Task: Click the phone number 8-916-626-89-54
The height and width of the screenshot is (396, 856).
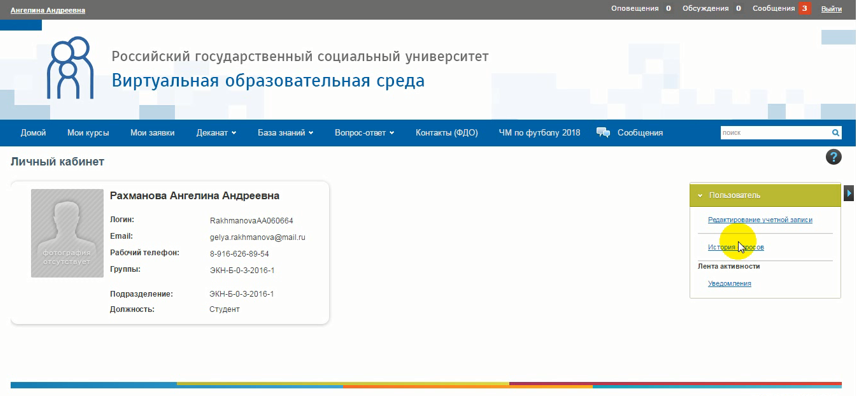Action: click(239, 254)
